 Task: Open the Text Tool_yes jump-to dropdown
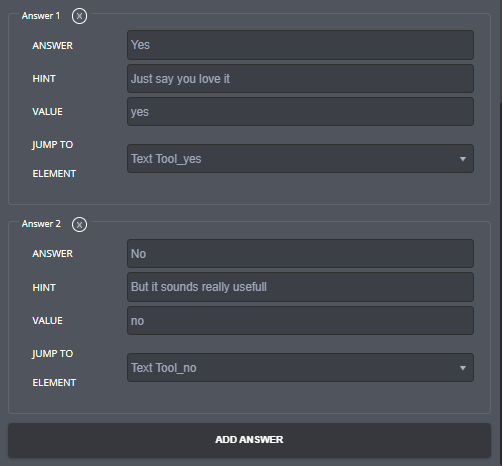[x=300, y=159]
